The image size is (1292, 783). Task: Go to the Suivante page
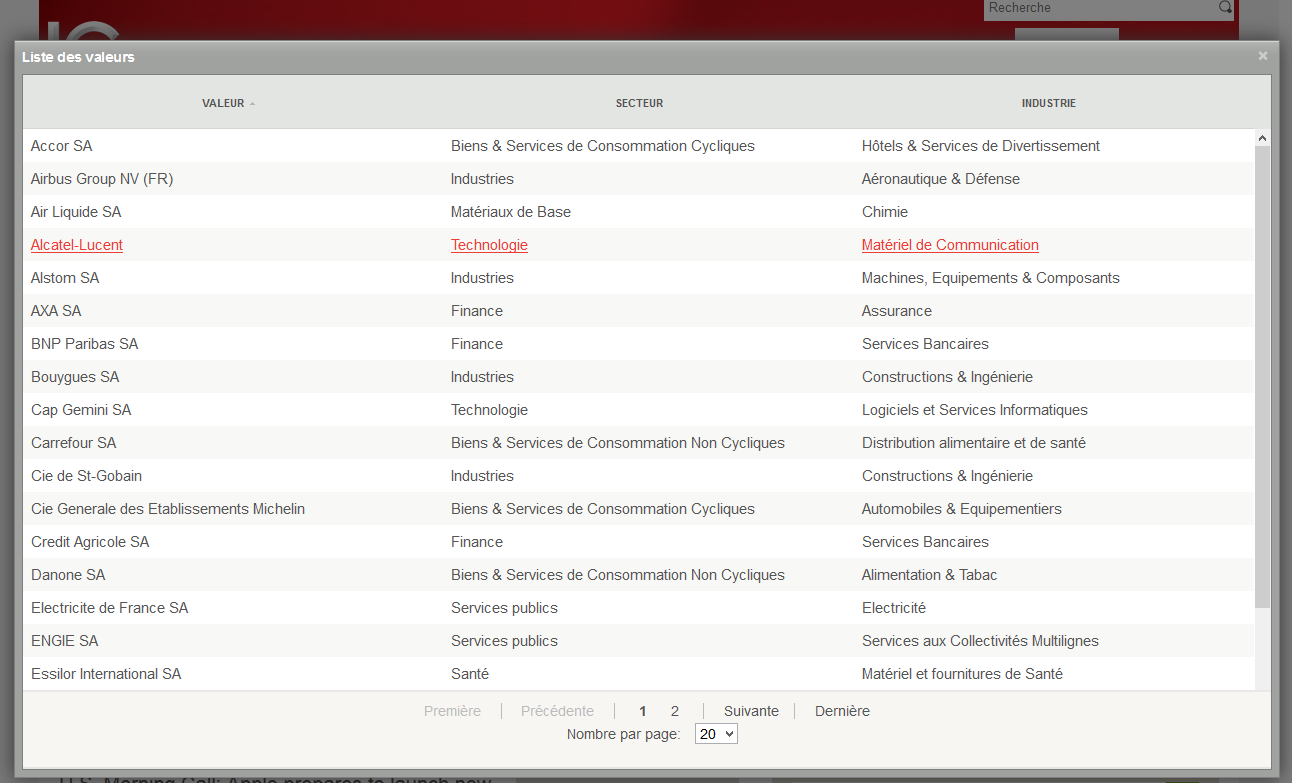(751, 711)
